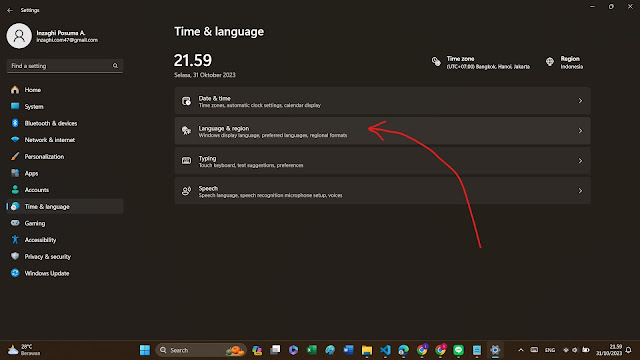Click the chevron on the Date & time row
640x360 pixels.
(x=580, y=101)
